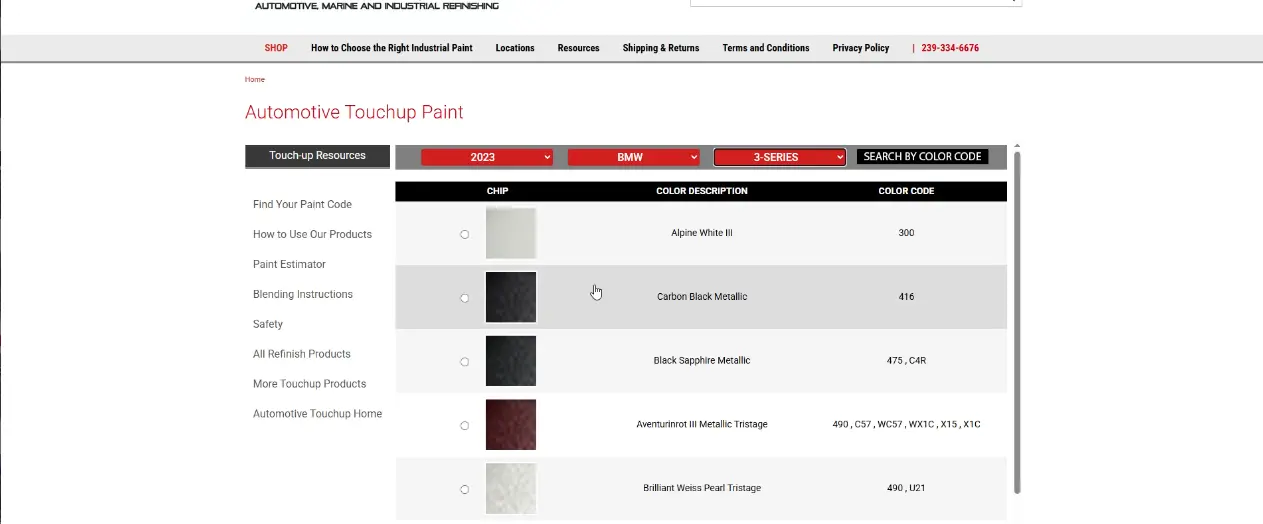This screenshot has height=524, width=1263.
Task: Click color code 416
Action: 906,297
